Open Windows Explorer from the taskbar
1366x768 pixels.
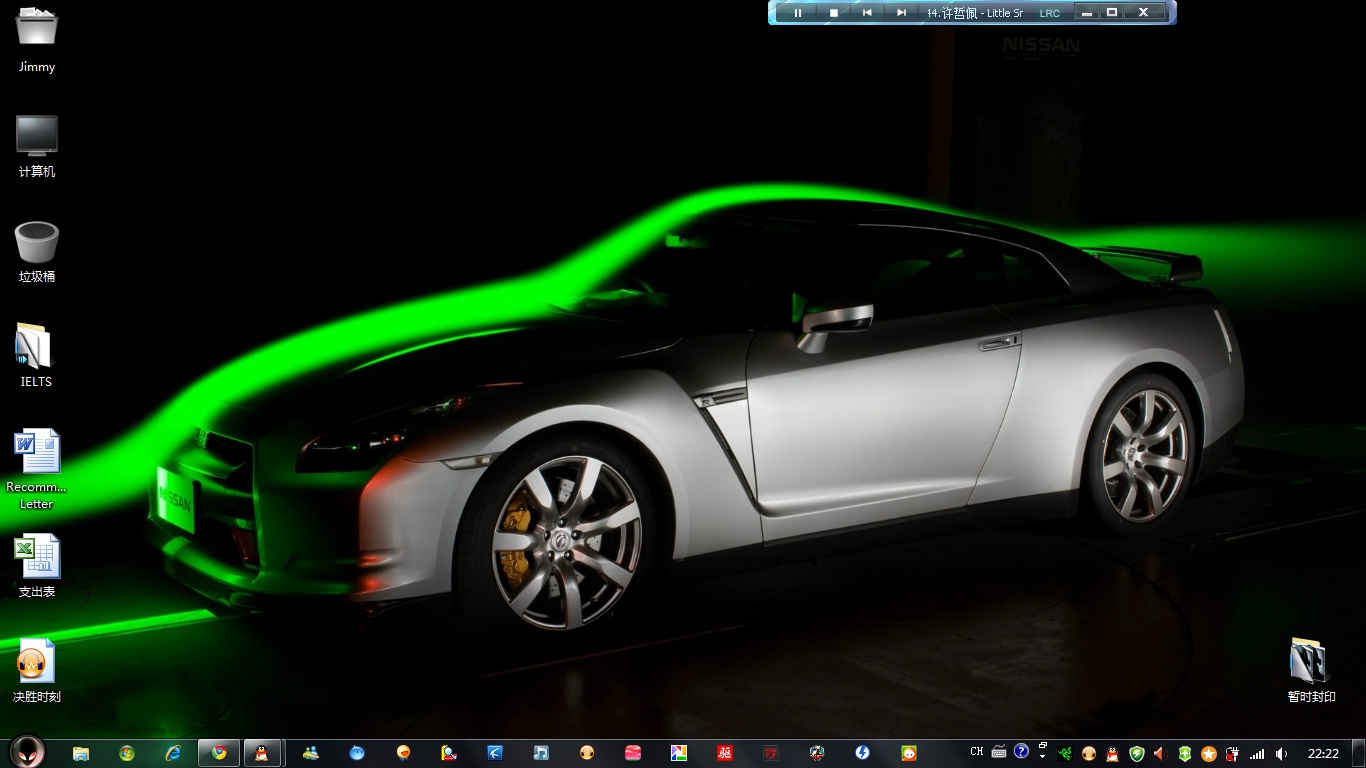coord(81,753)
